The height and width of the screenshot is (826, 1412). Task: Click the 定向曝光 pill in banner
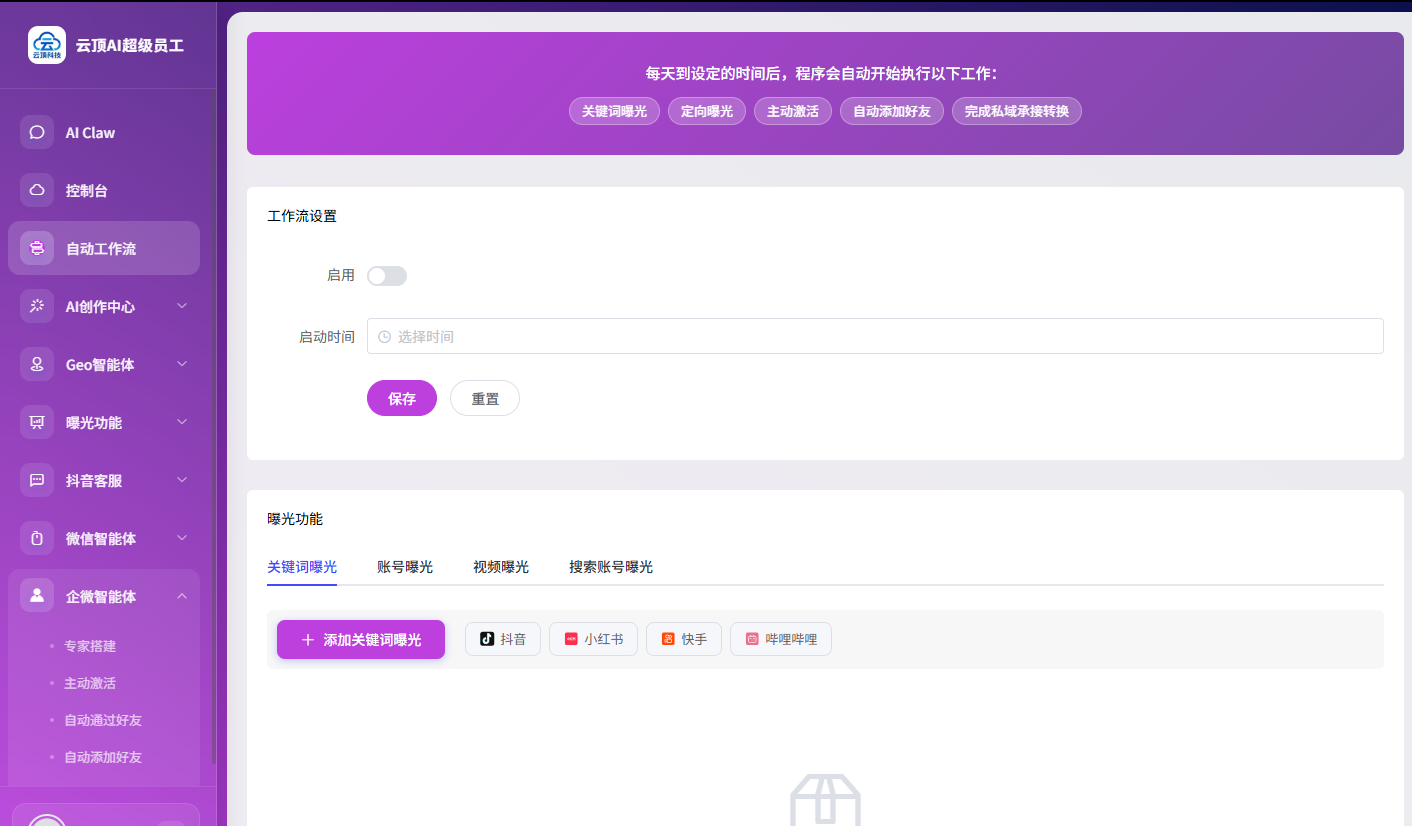[707, 111]
